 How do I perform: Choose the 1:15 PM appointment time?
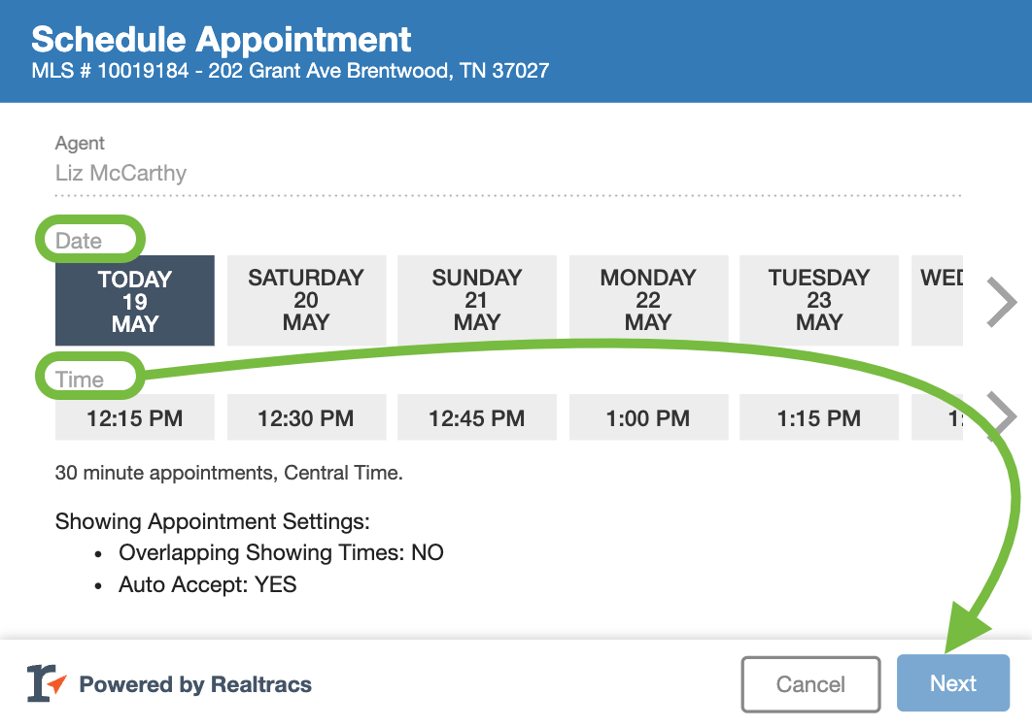(818, 417)
